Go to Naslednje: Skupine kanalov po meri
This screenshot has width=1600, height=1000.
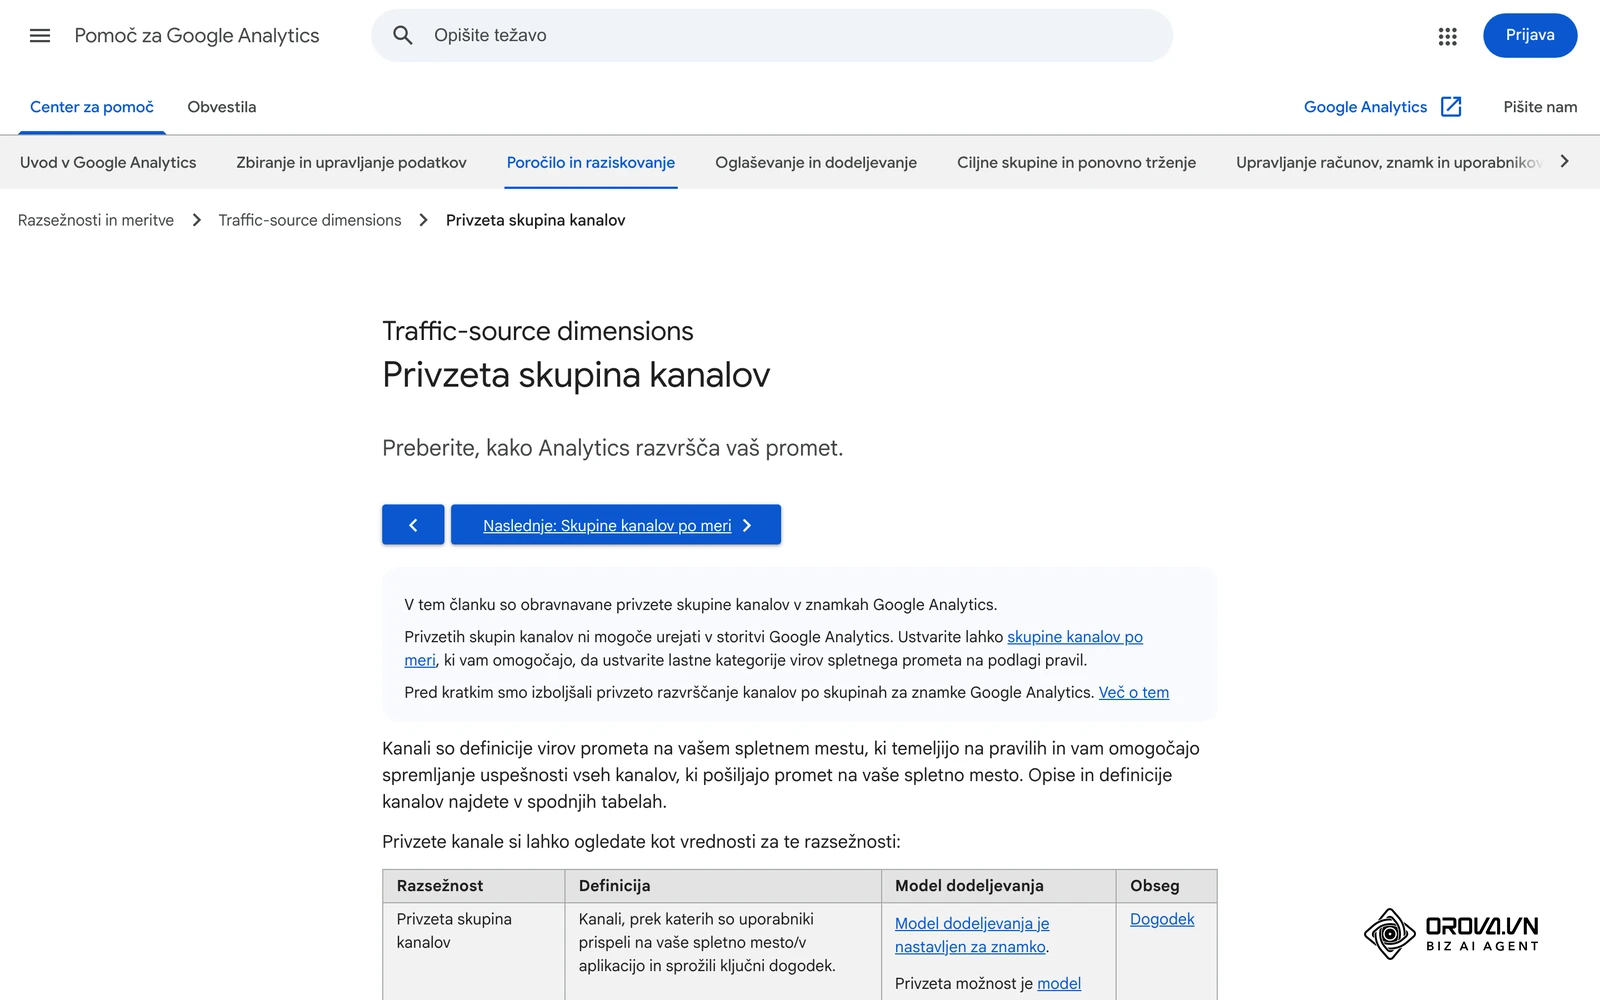616,525
